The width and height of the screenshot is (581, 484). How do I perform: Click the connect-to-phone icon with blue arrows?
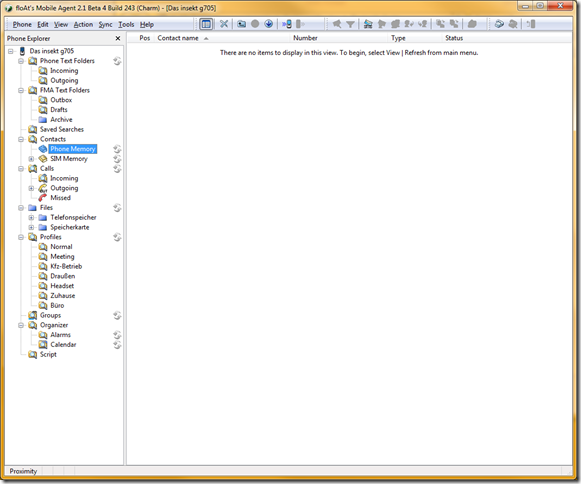click(x=287, y=24)
